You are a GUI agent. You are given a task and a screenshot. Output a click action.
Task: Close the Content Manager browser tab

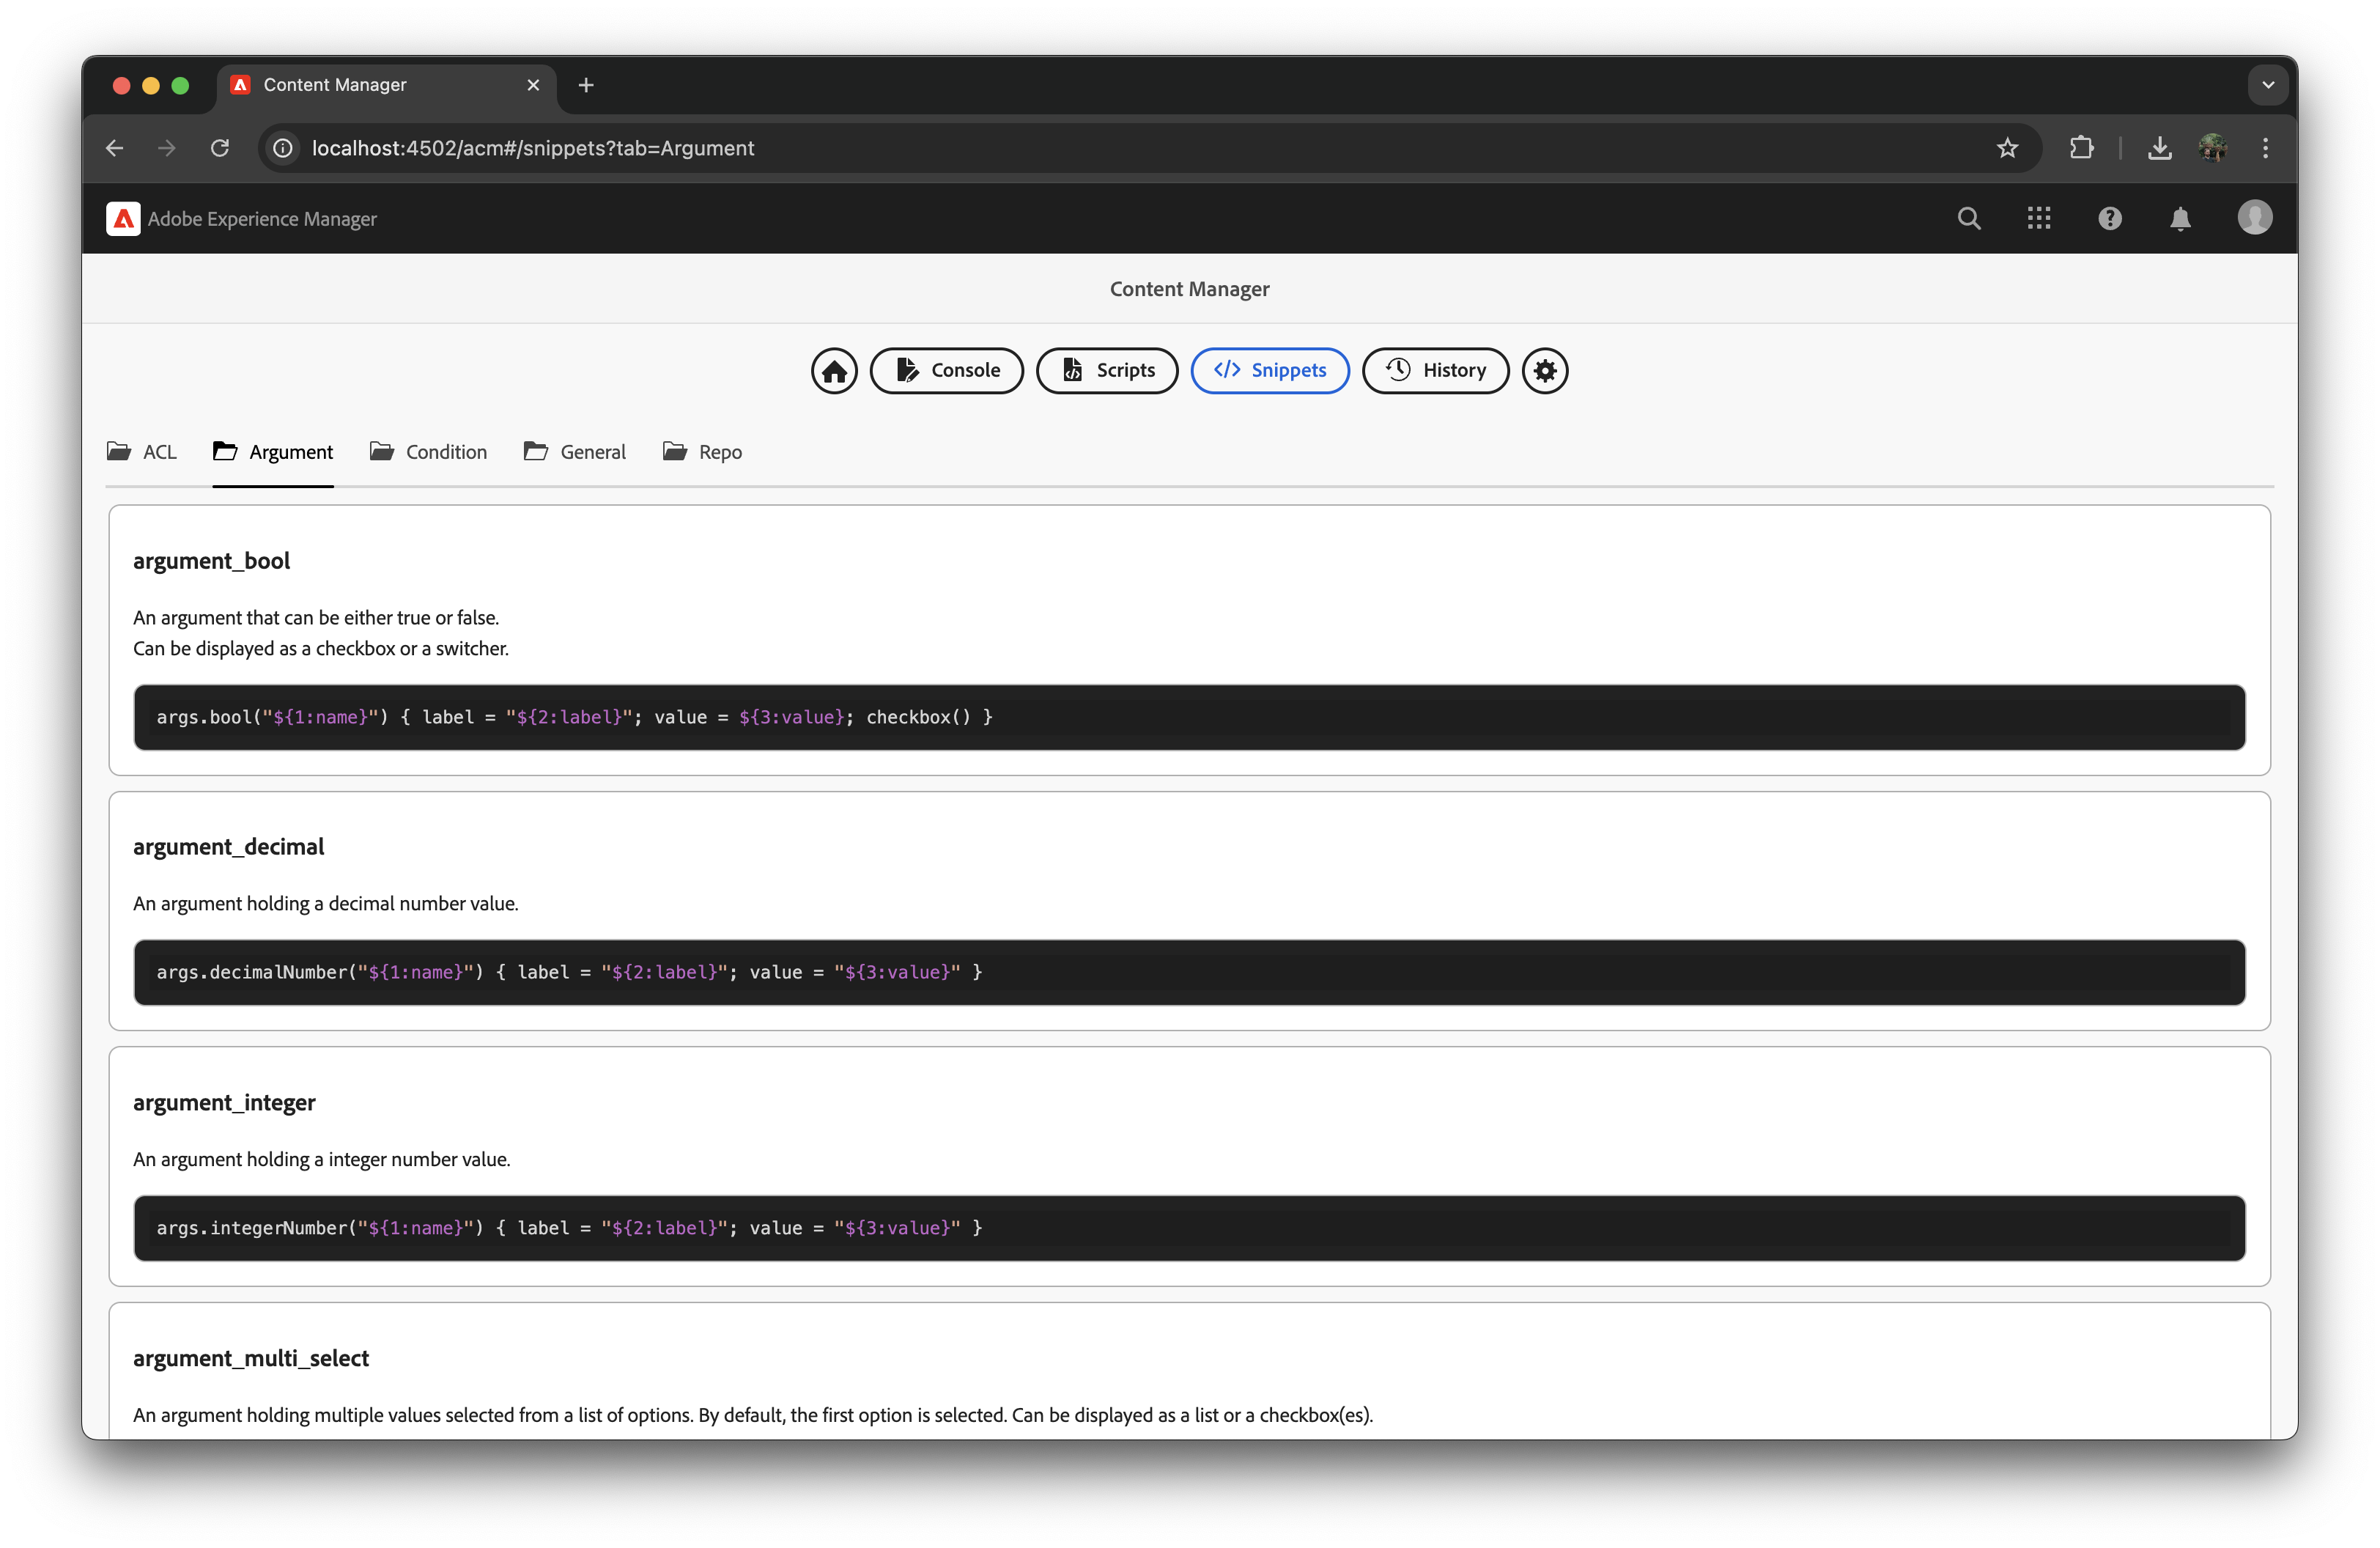coord(533,85)
